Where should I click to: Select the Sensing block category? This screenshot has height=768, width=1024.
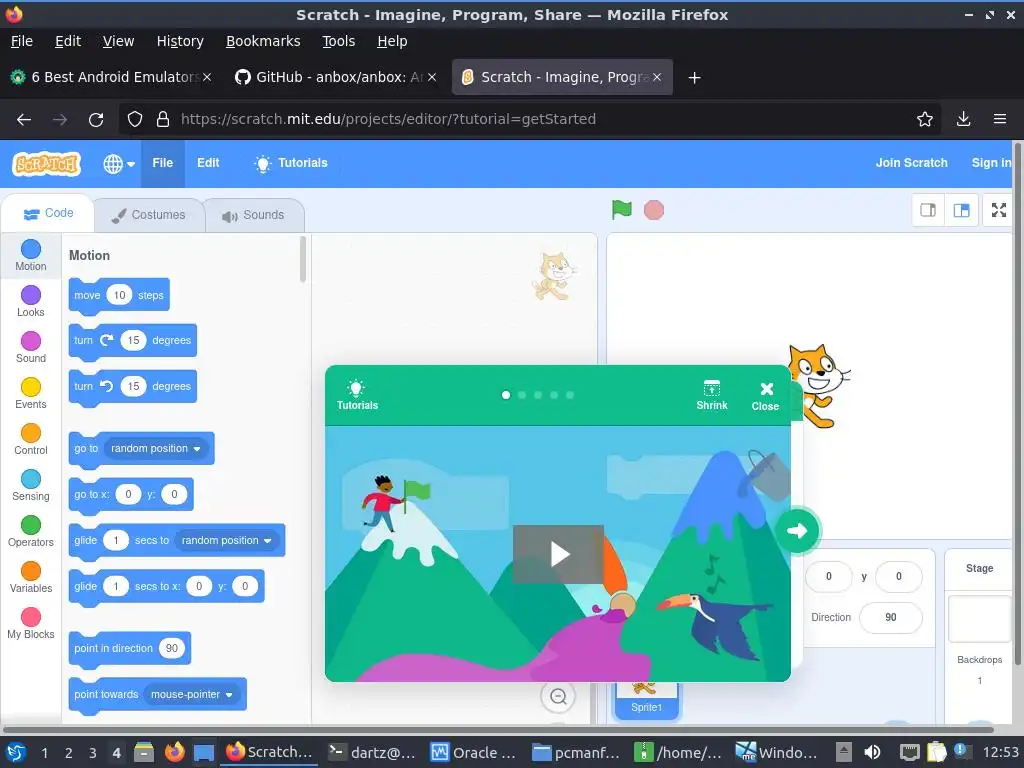[x=31, y=486]
